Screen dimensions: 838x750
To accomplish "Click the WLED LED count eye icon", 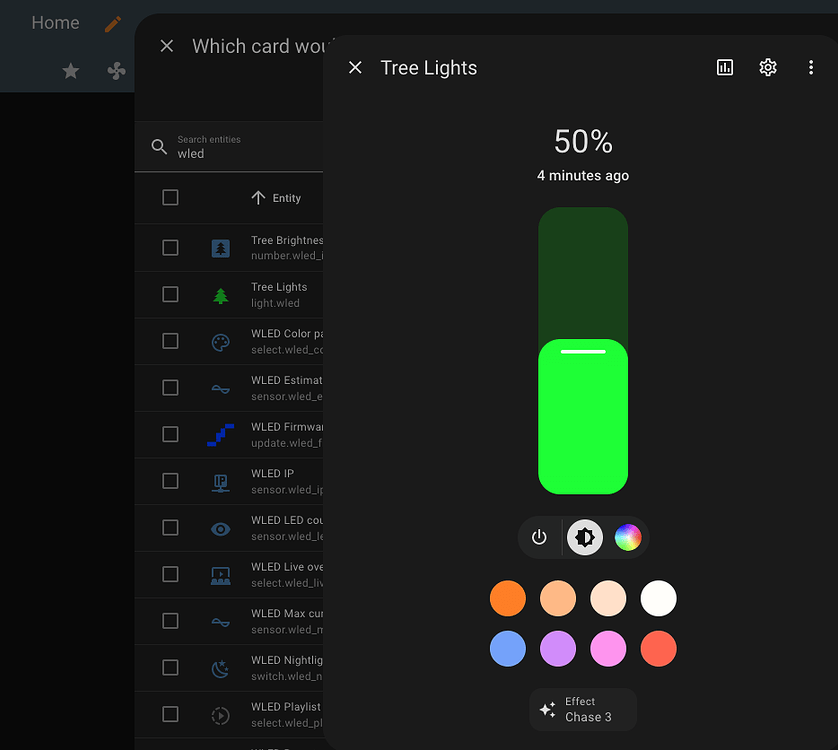I will tap(220, 528).
